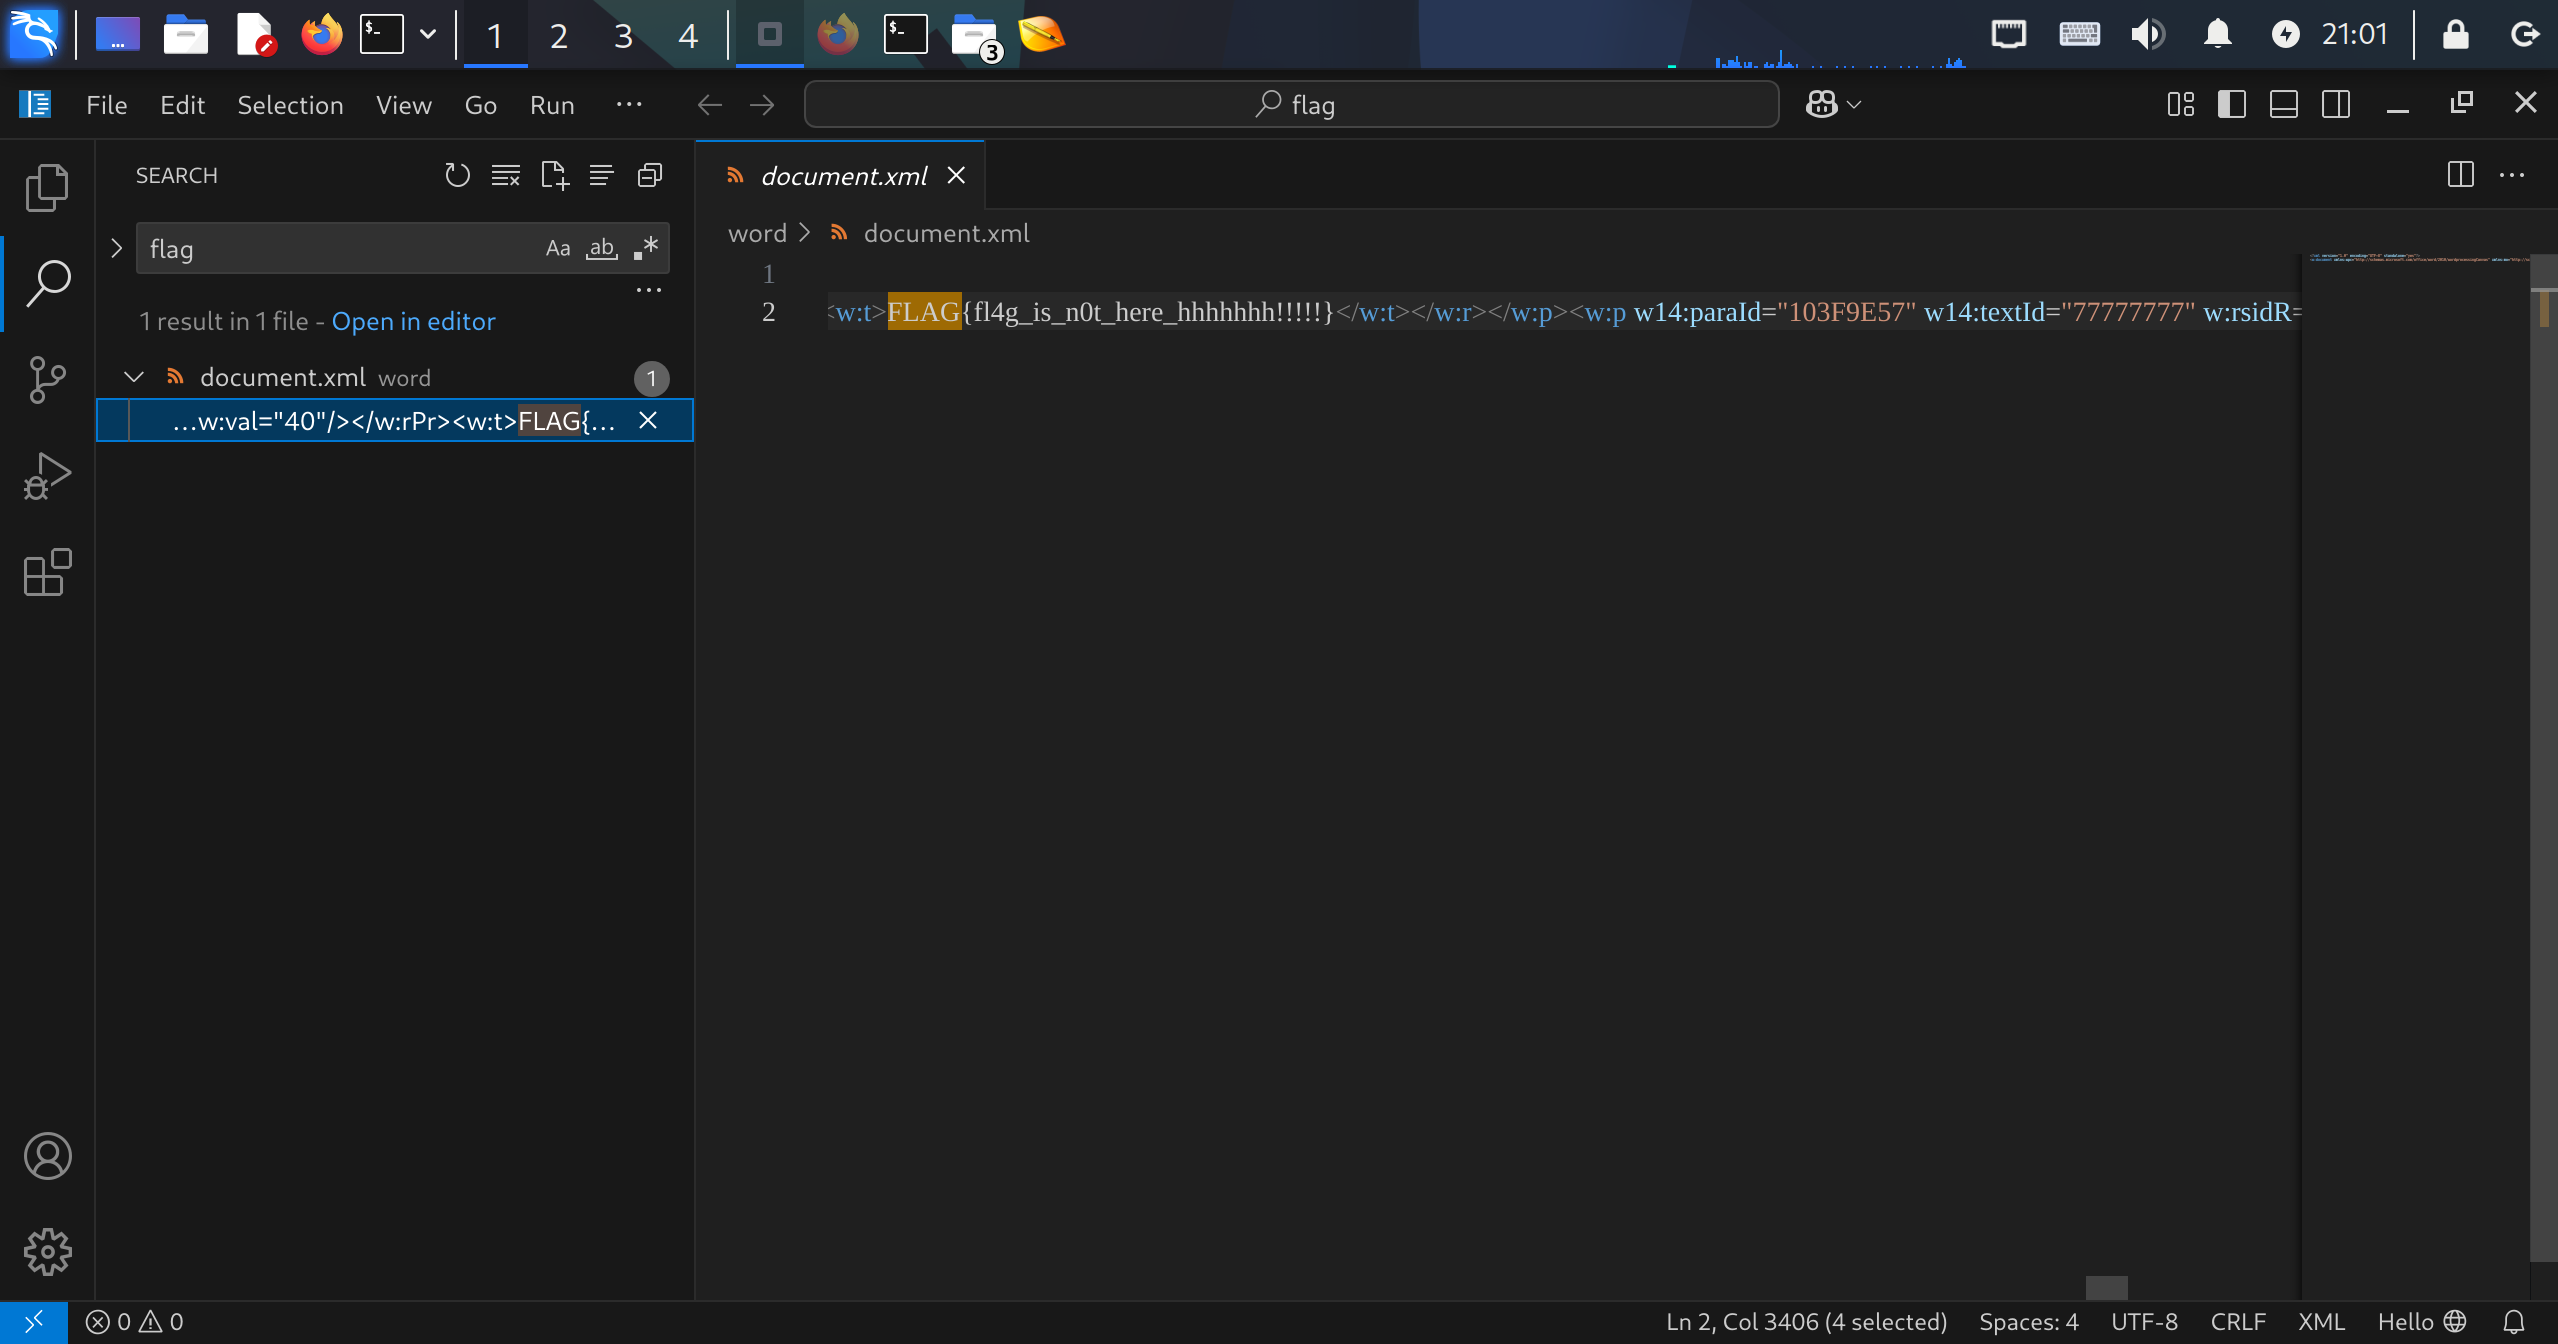Click the CRLF line ending indicator

(2237, 1321)
